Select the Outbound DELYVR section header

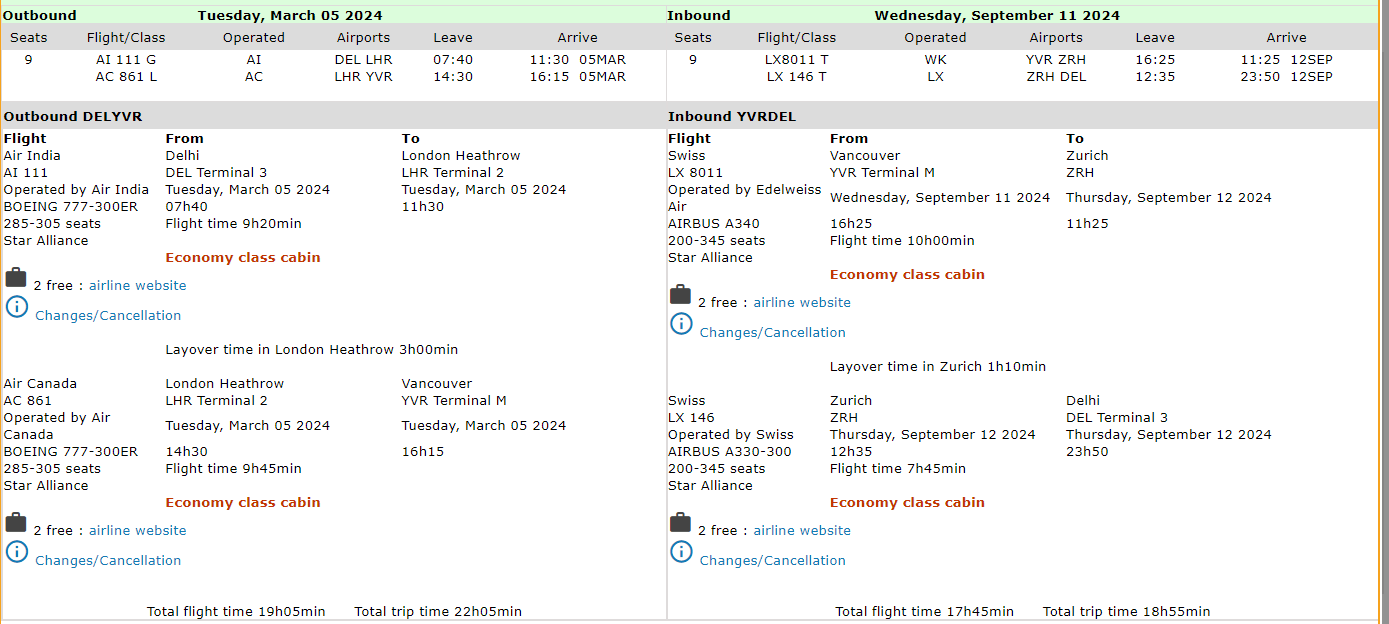[x=73, y=117]
